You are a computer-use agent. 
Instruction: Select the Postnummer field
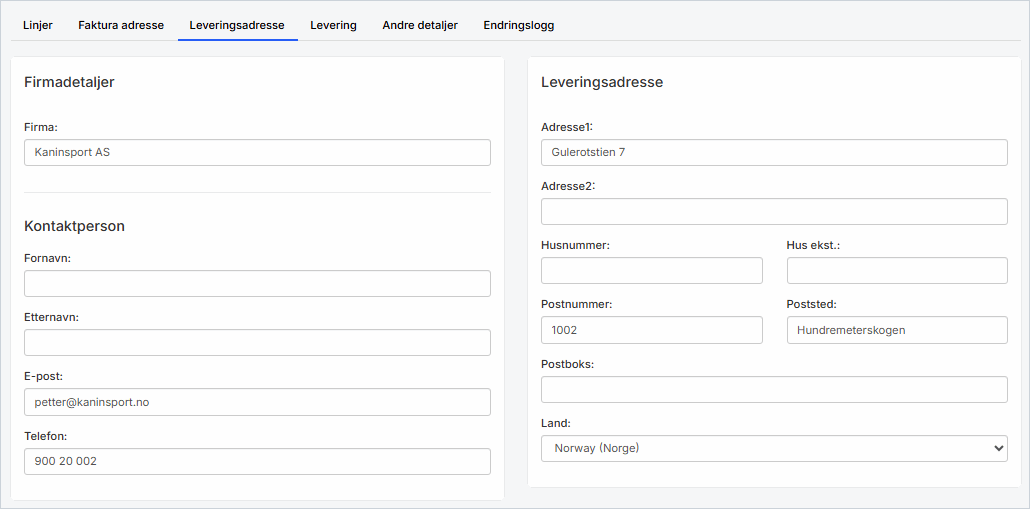(651, 329)
